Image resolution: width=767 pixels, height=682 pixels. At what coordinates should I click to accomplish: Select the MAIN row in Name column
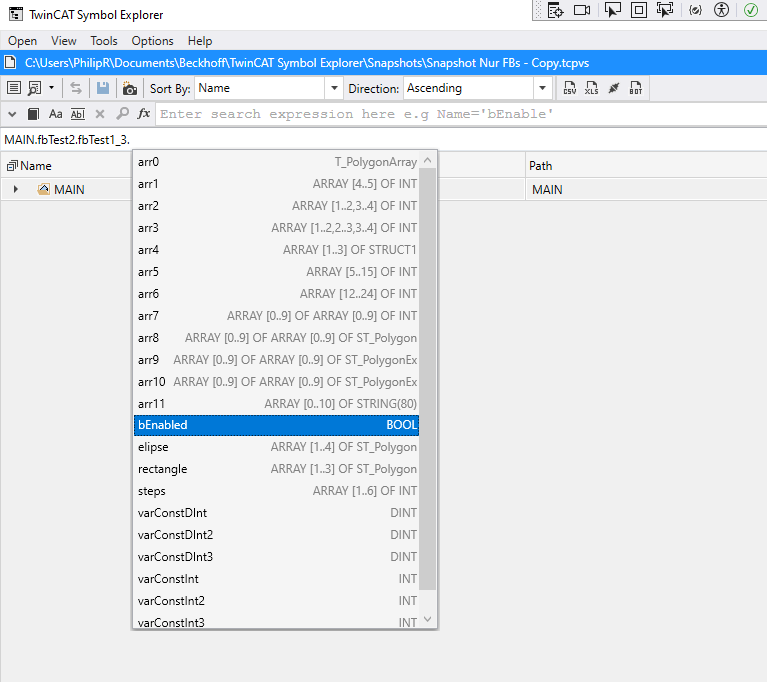69,189
